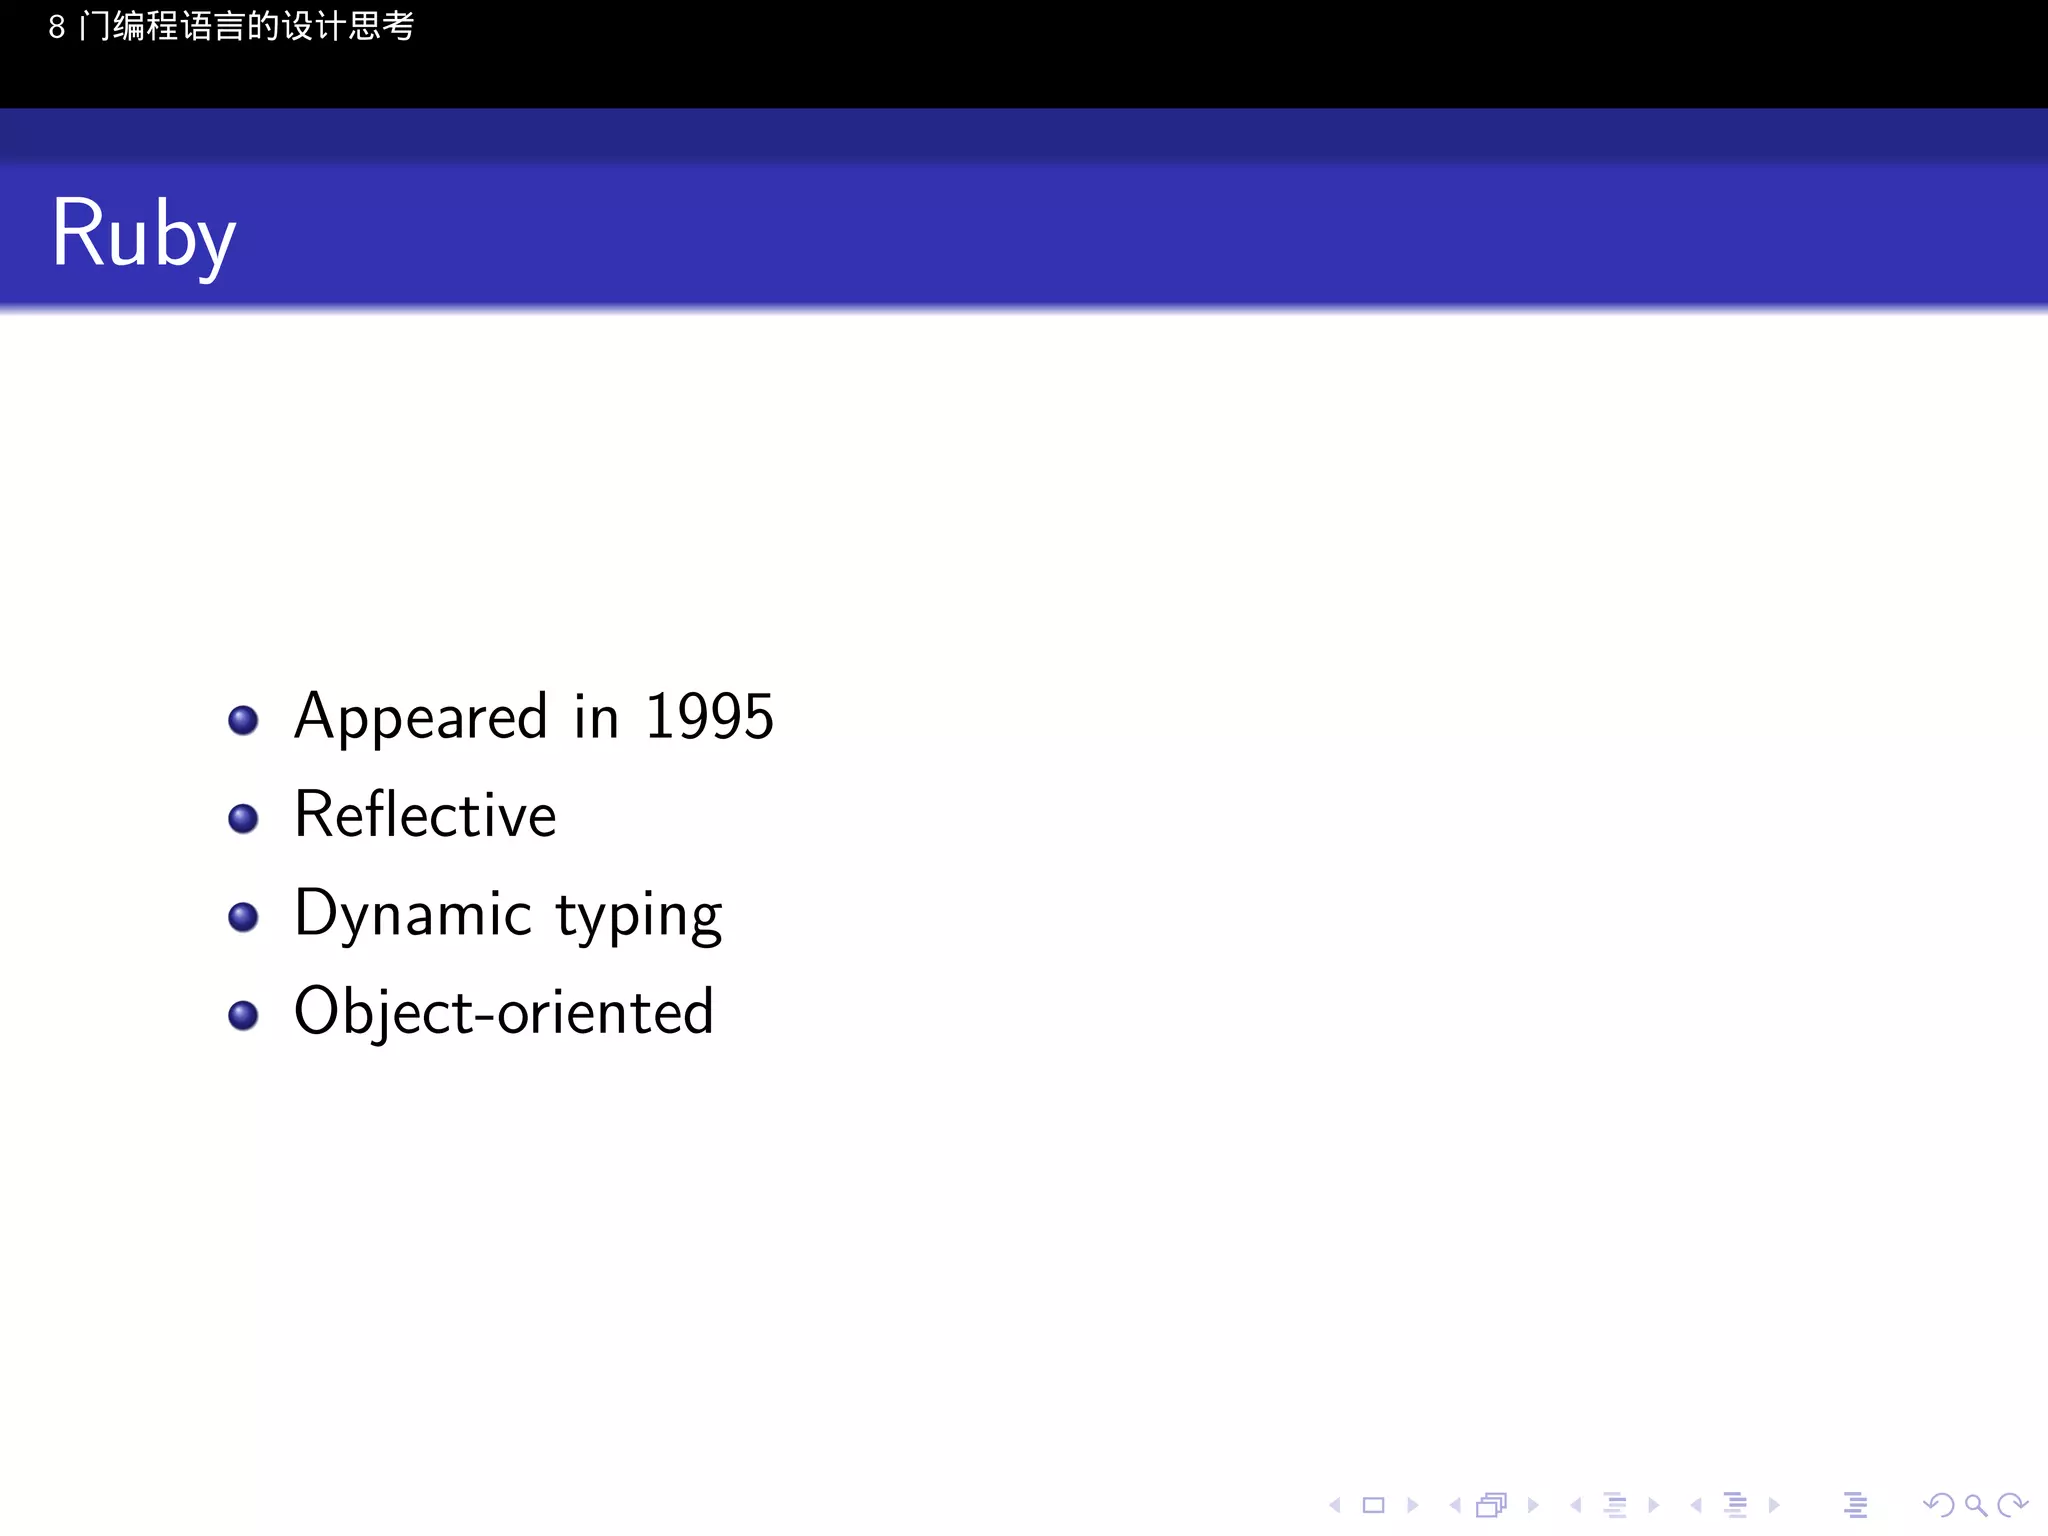Click the next slide arrow beside the rectangle icon
Viewport: 2048px width, 1536px height.
(1412, 1505)
